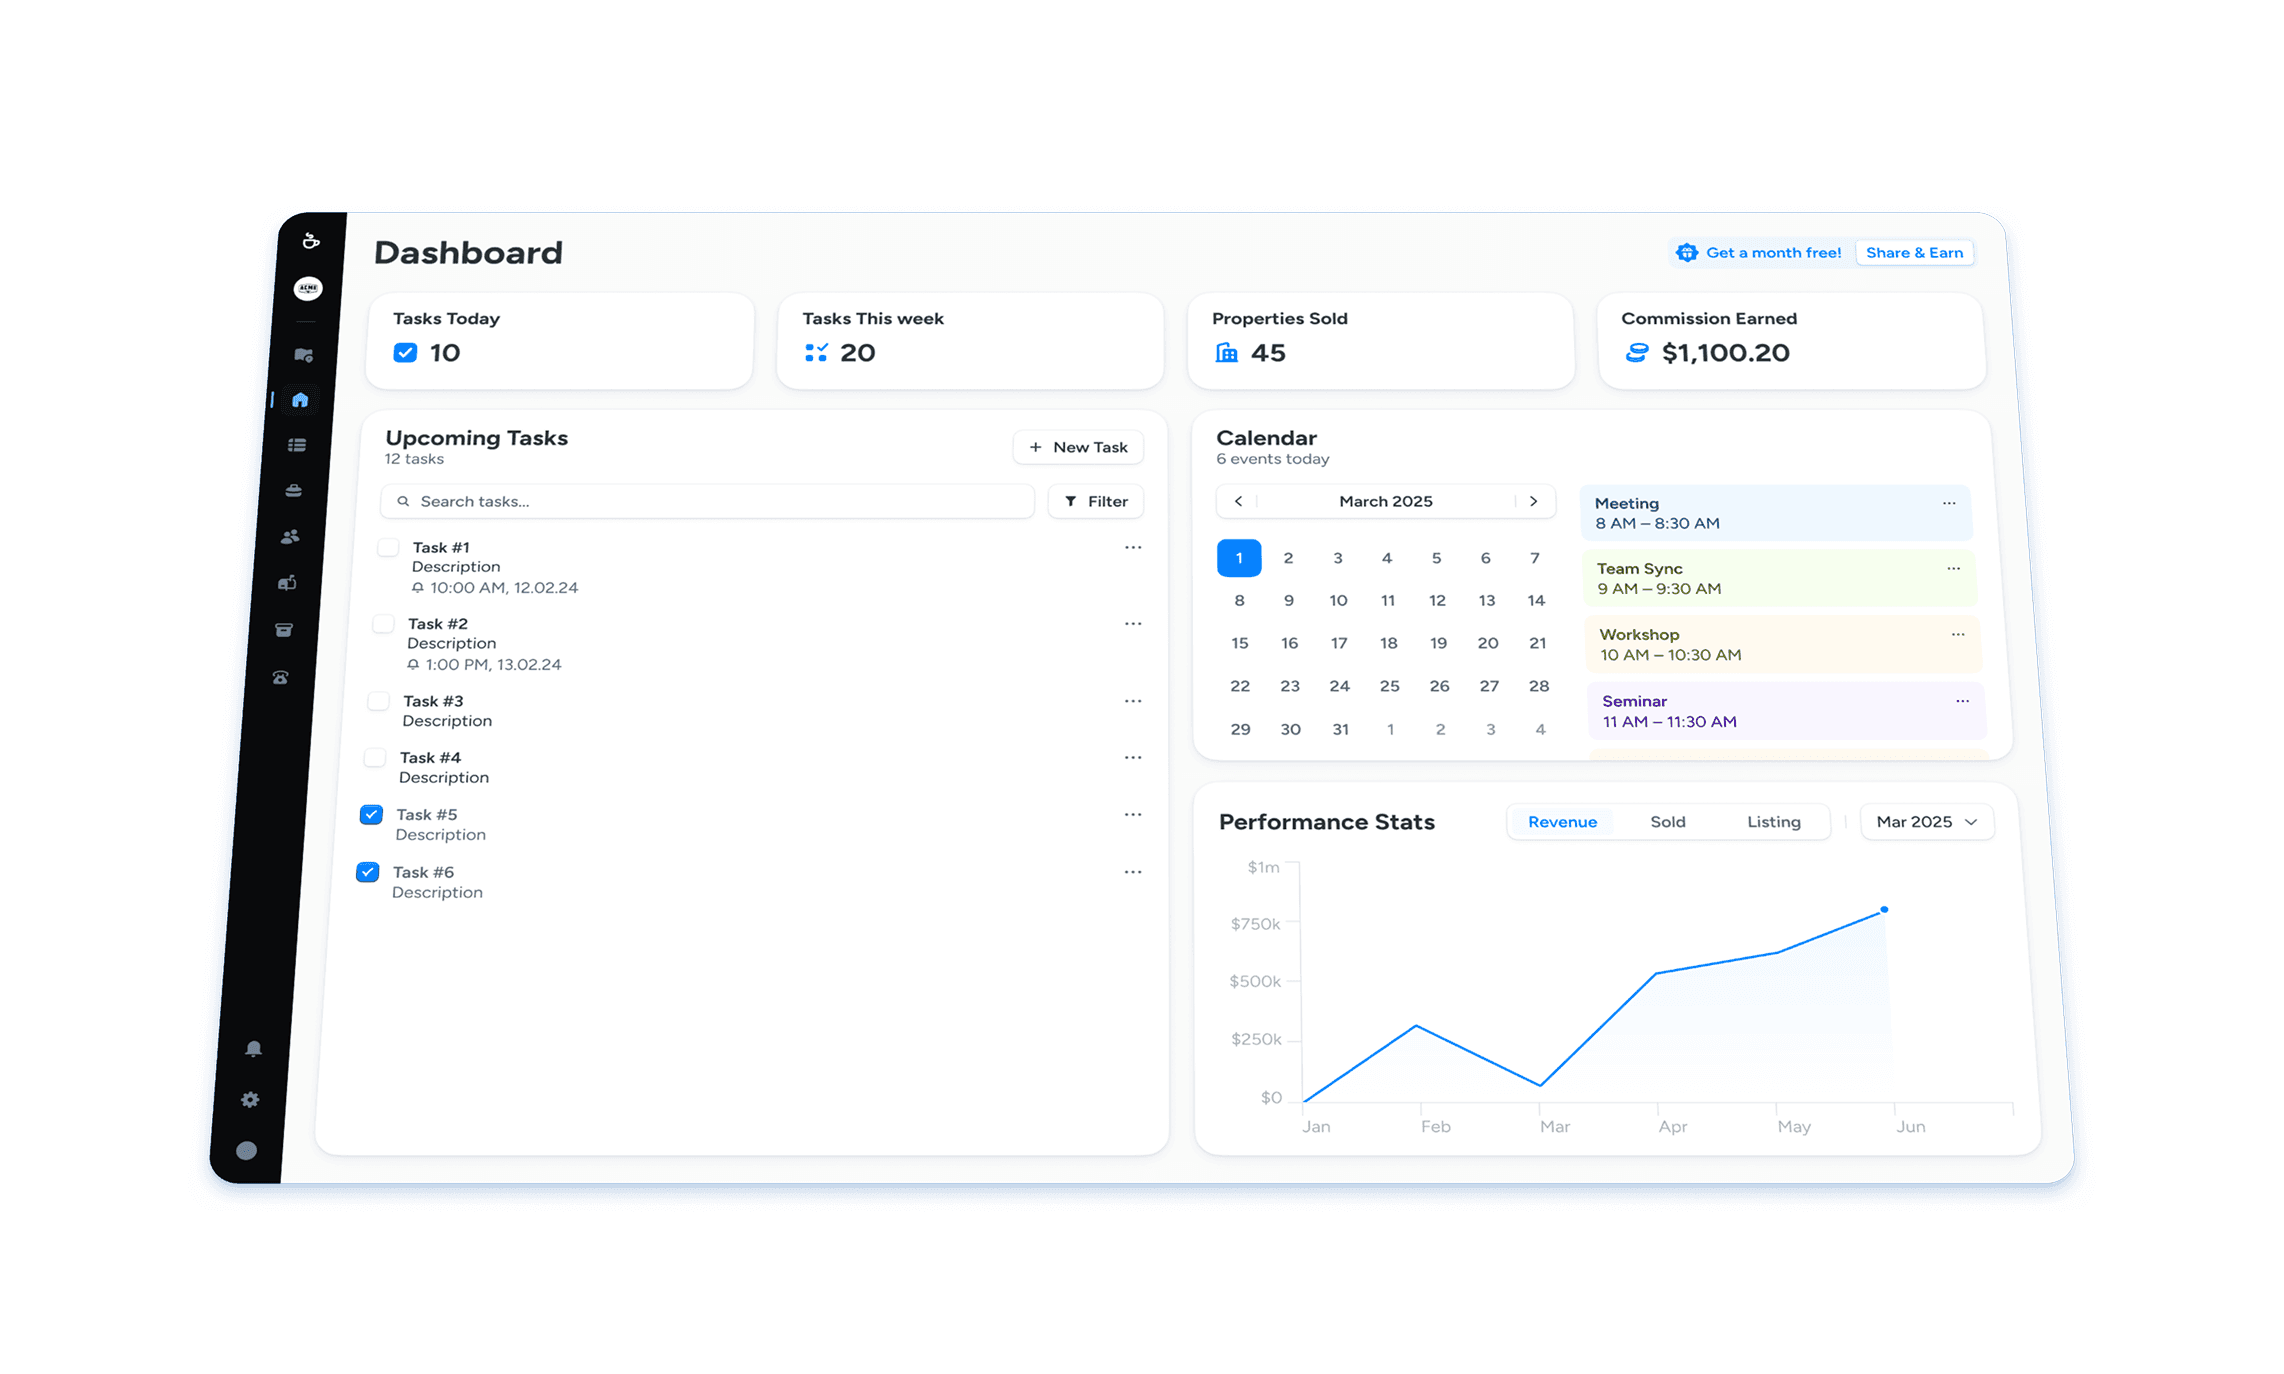Go to next month in the calendar
Screen dimensions: 2284x1374
(1535, 501)
